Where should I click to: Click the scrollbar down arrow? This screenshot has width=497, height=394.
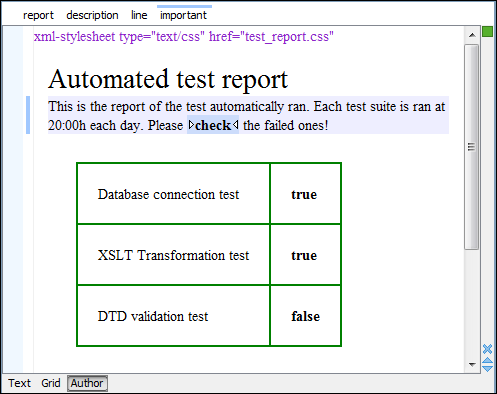472,364
